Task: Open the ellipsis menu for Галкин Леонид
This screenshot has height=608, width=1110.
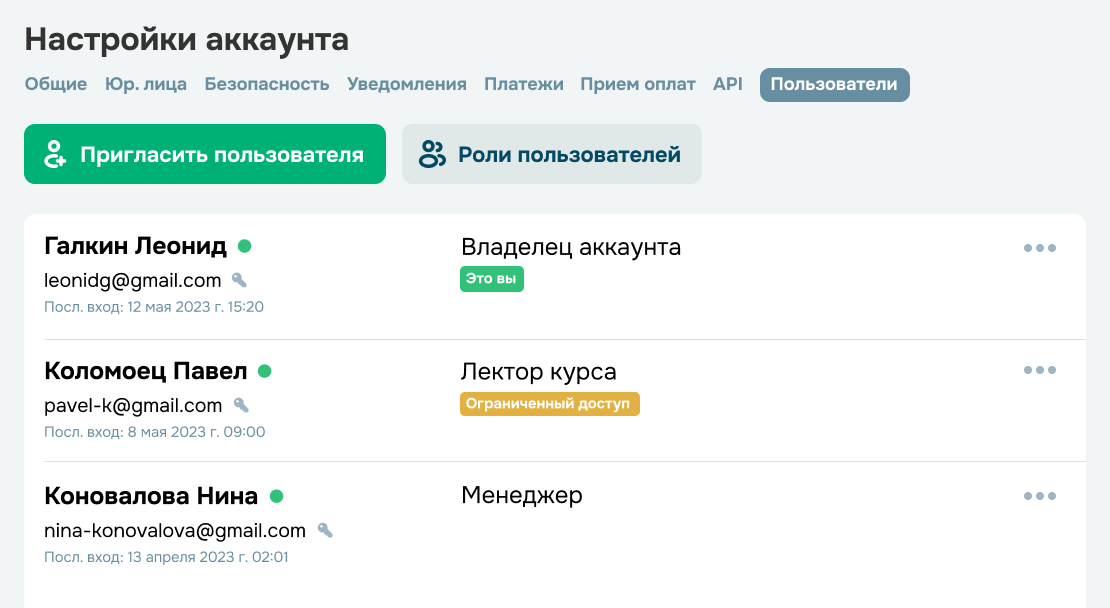Action: pyautogui.click(x=1040, y=247)
